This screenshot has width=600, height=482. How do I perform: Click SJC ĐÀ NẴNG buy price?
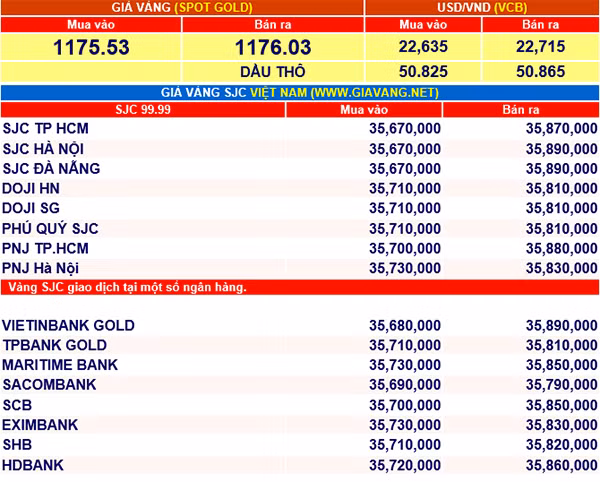(405, 169)
